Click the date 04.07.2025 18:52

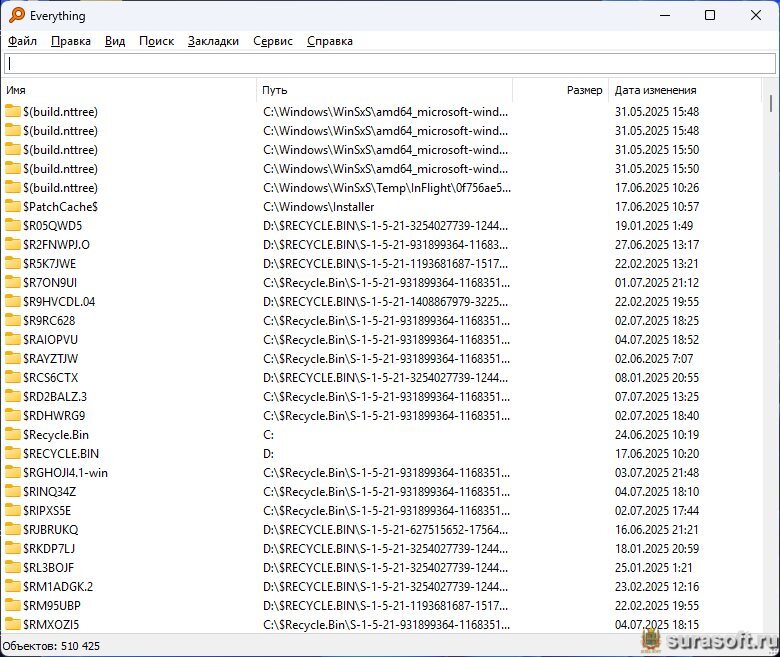point(657,339)
